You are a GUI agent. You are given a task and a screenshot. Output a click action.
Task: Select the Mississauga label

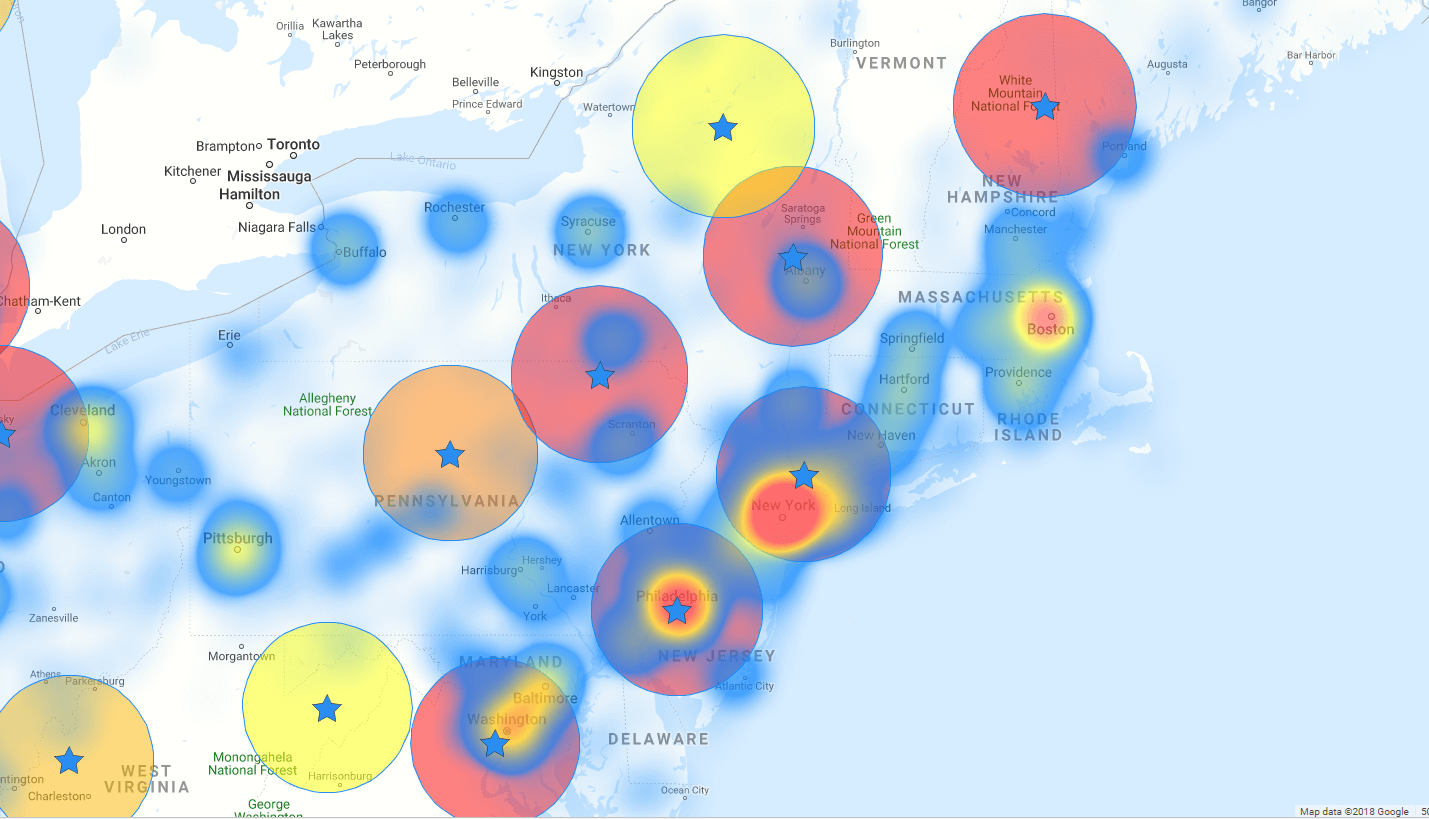tap(269, 176)
